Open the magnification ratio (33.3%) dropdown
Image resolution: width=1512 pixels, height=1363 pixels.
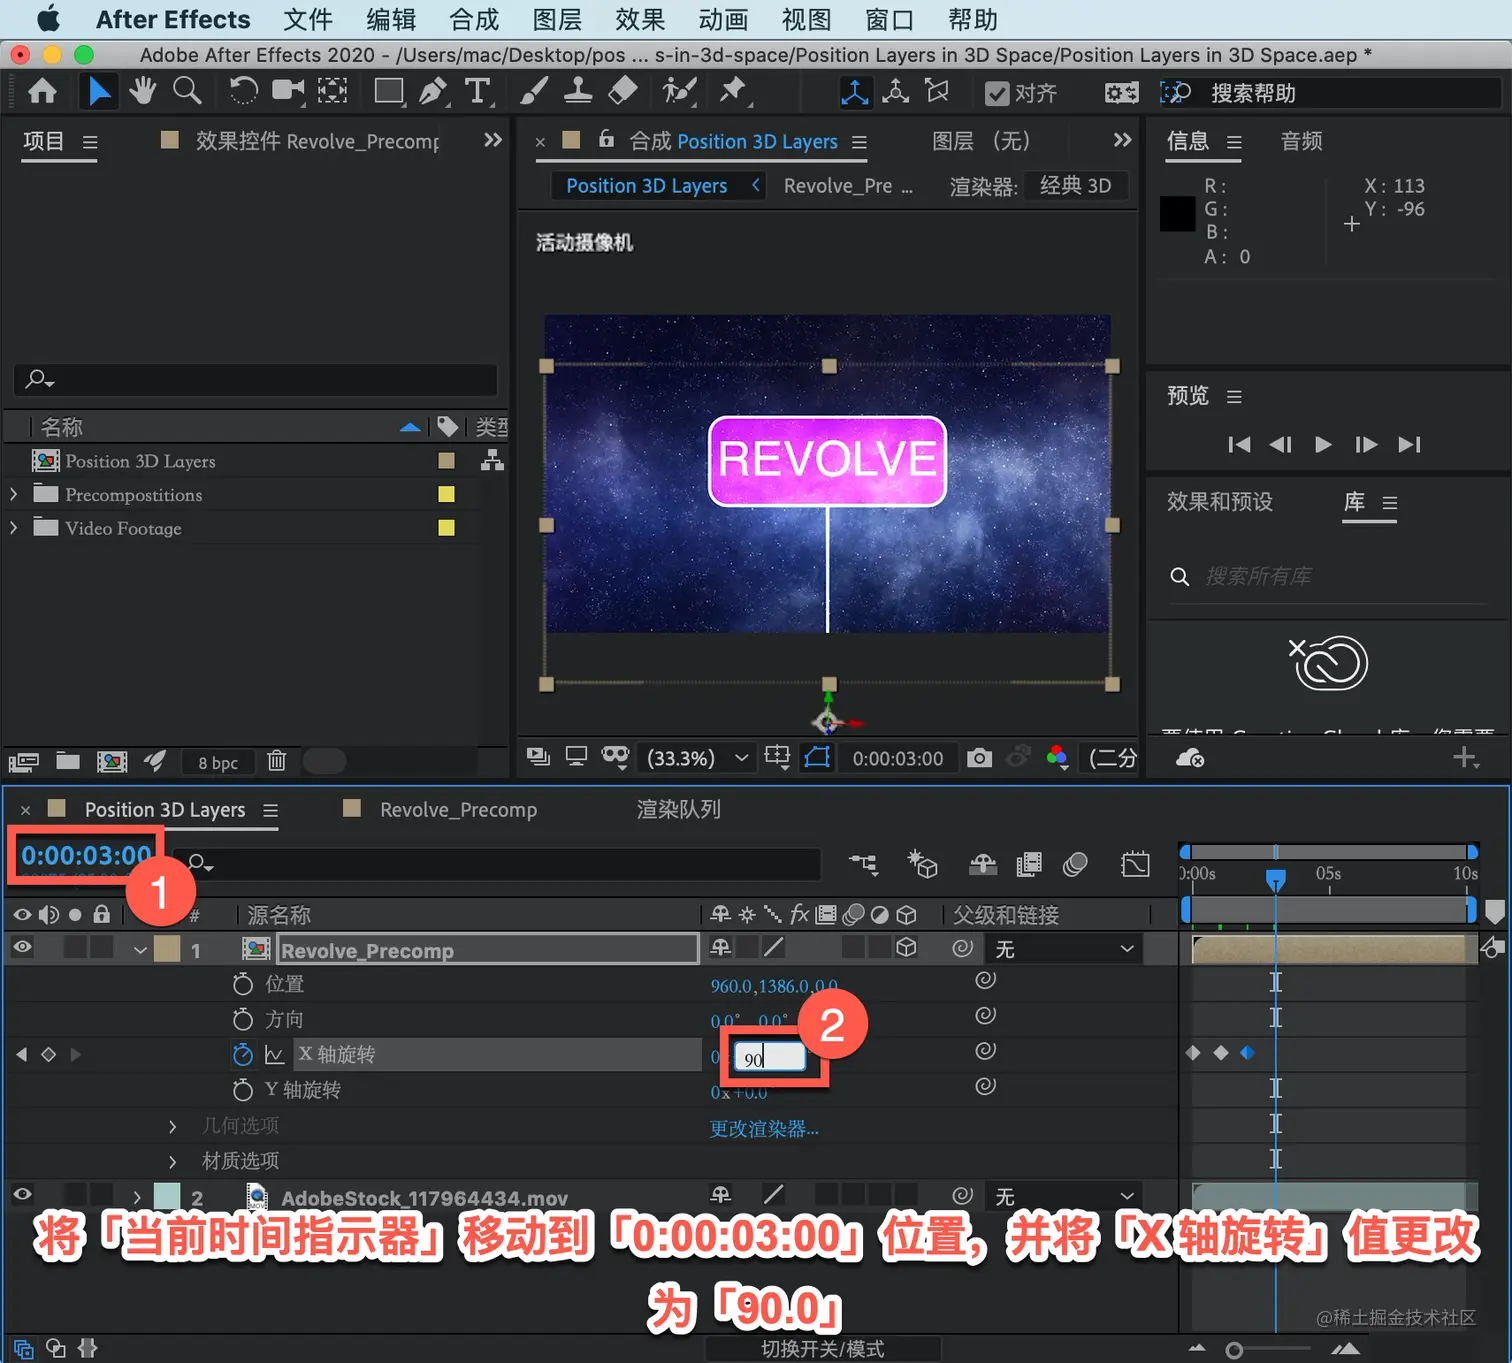click(696, 758)
